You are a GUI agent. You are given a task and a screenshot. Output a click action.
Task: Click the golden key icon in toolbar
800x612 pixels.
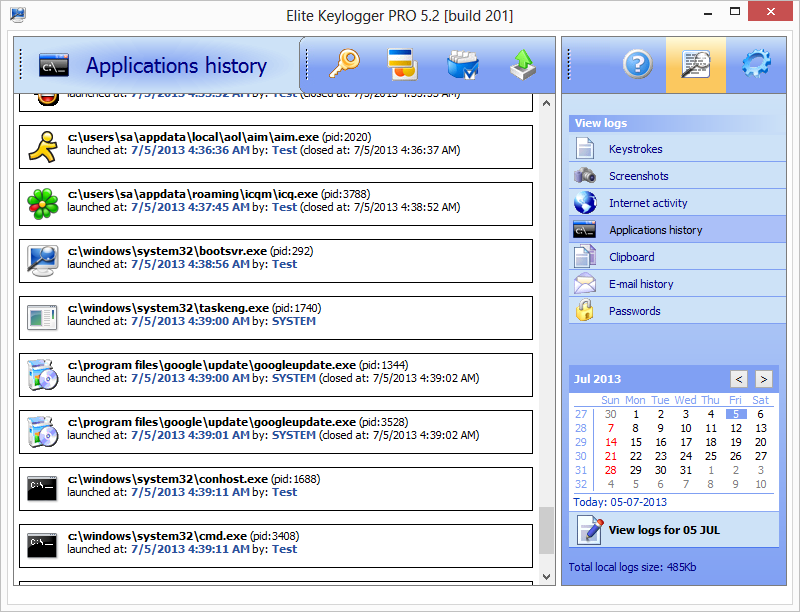(345, 65)
